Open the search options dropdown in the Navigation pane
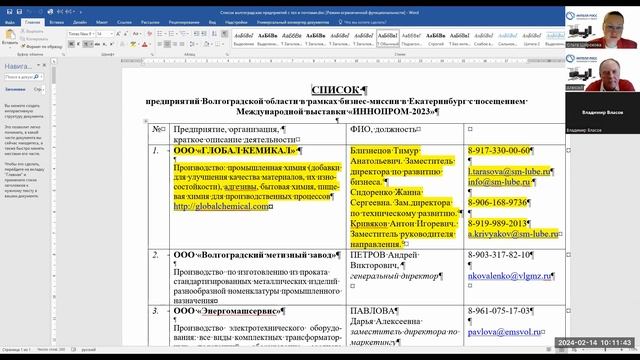Image resolution: width=640 pixels, height=360 pixels. [41, 77]
